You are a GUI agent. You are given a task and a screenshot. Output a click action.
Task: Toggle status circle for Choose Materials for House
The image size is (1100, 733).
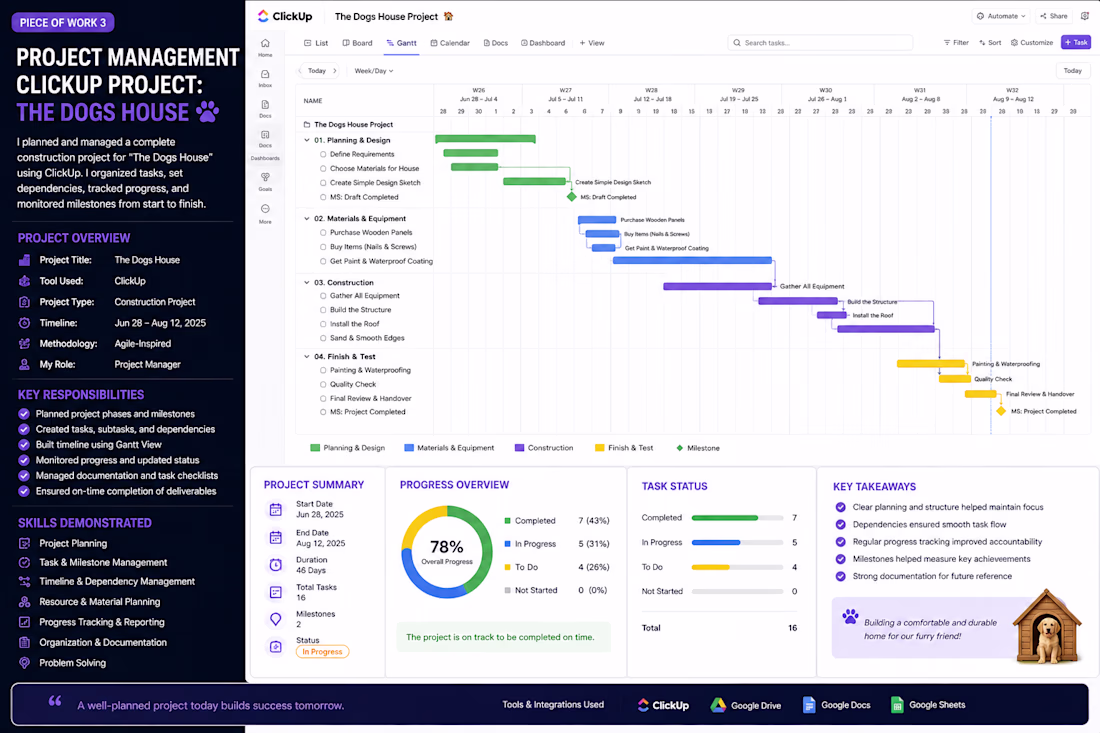(x=323, y=168)
